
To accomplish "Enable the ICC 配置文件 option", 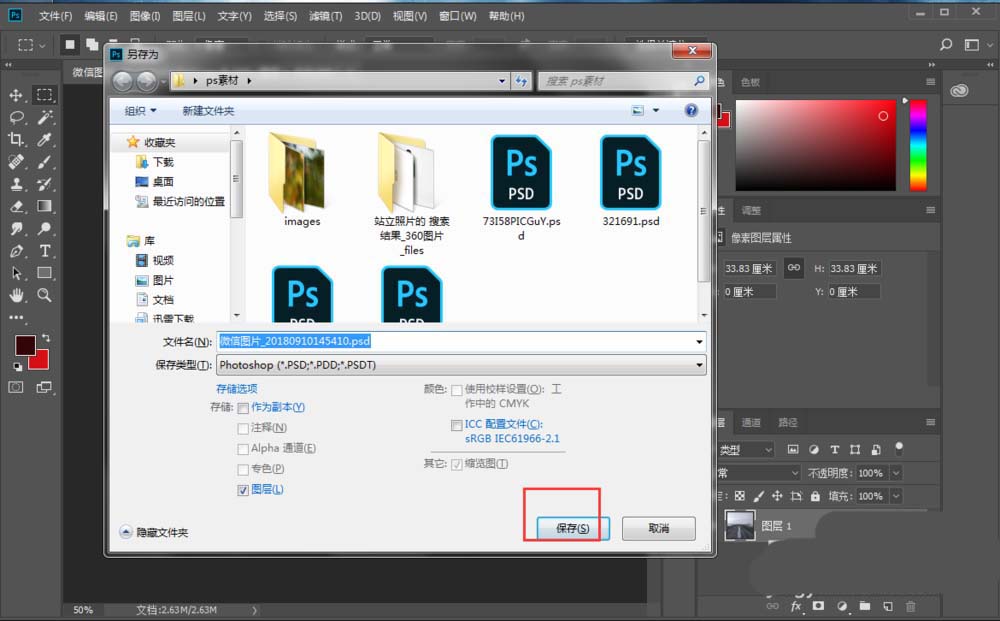I will tap(454, 426).
